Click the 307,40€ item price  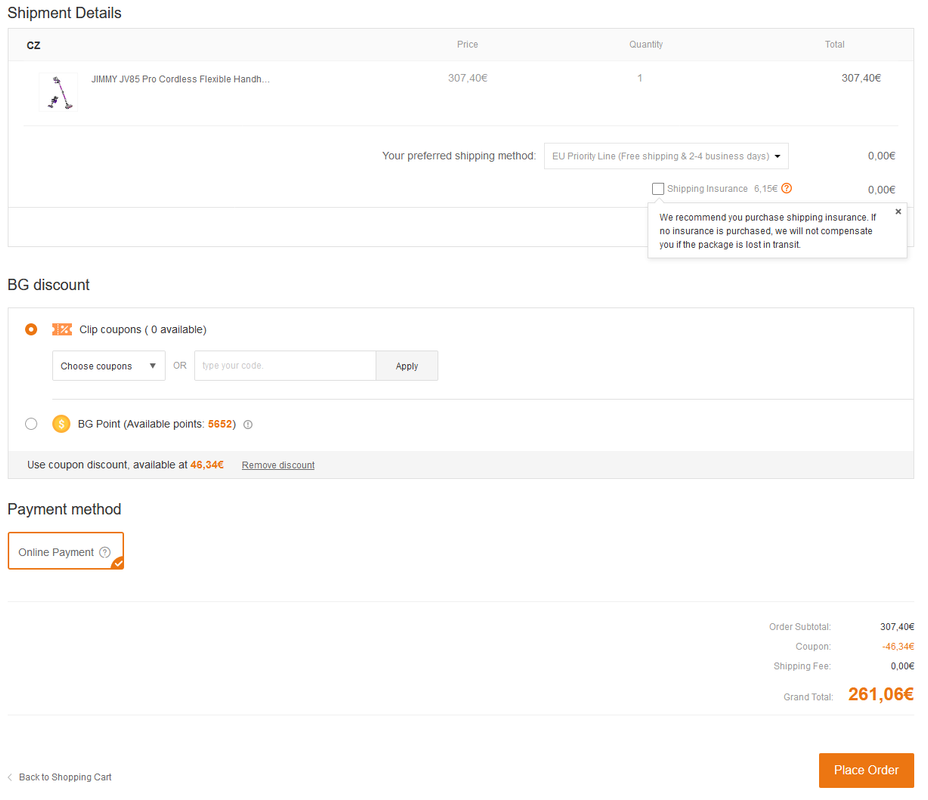(468, 78)
